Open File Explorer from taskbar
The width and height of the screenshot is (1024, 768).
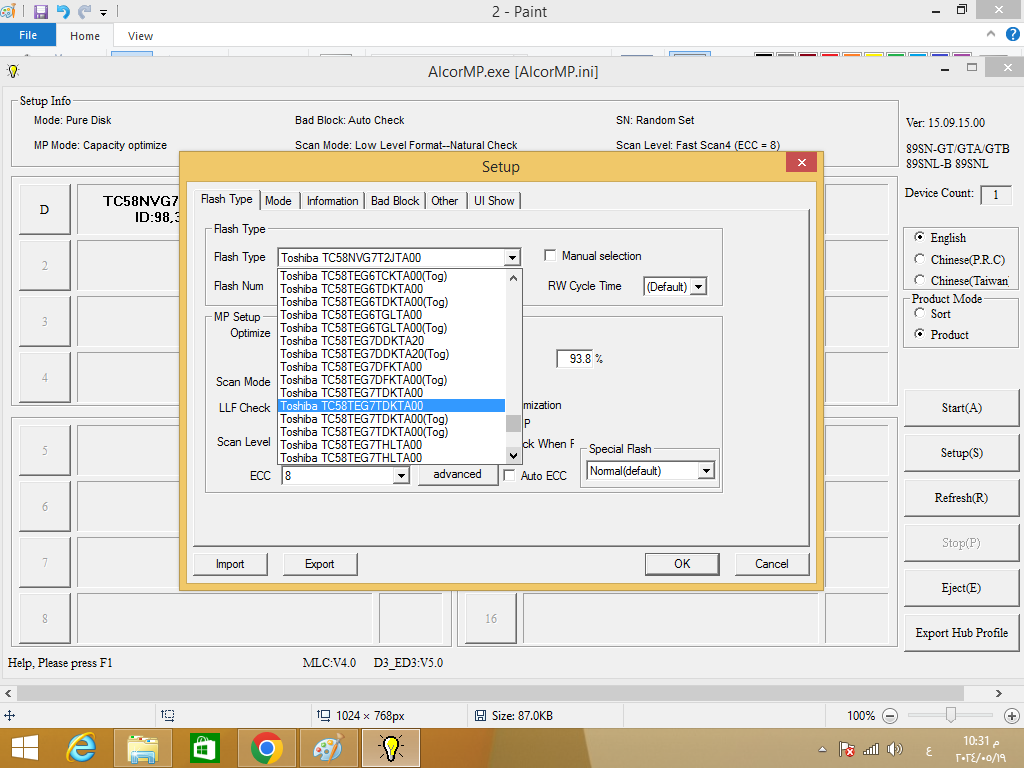pyautogui.click(x=142, y=748)
